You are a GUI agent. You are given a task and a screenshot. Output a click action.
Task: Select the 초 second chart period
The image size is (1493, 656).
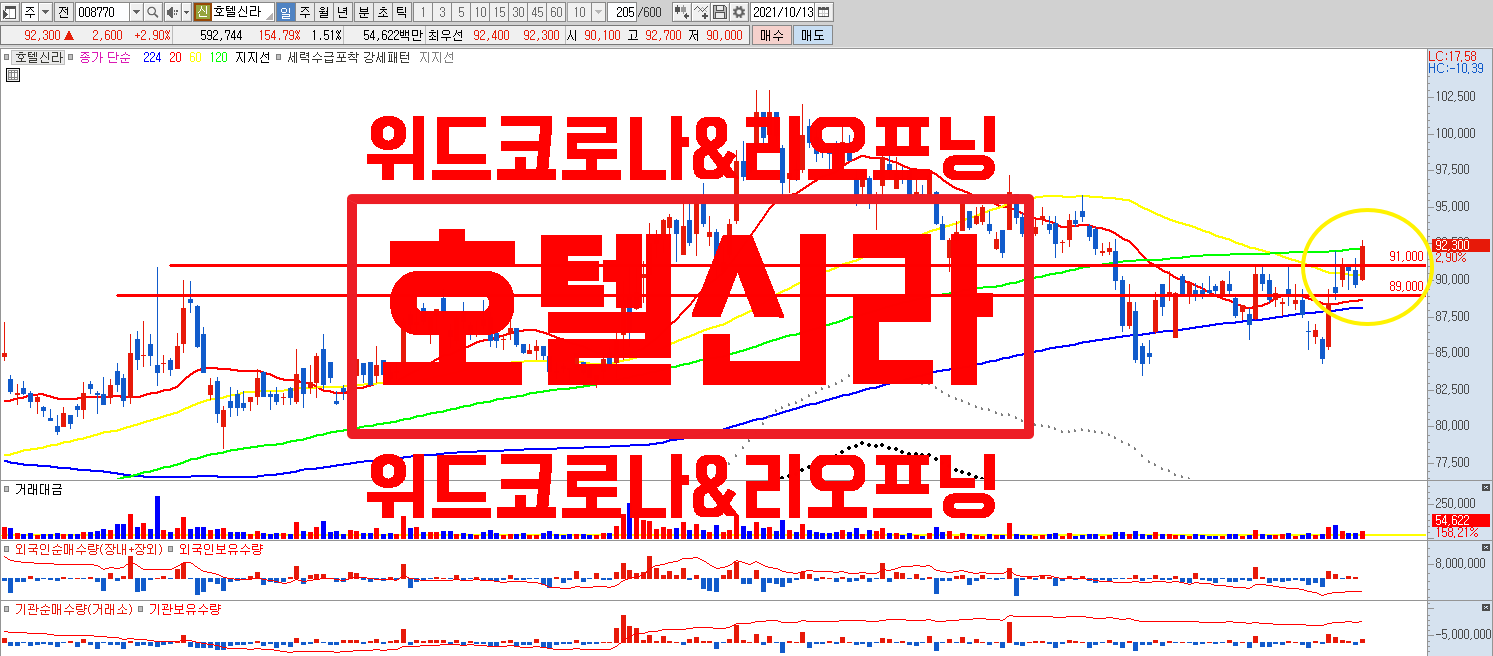382,12
